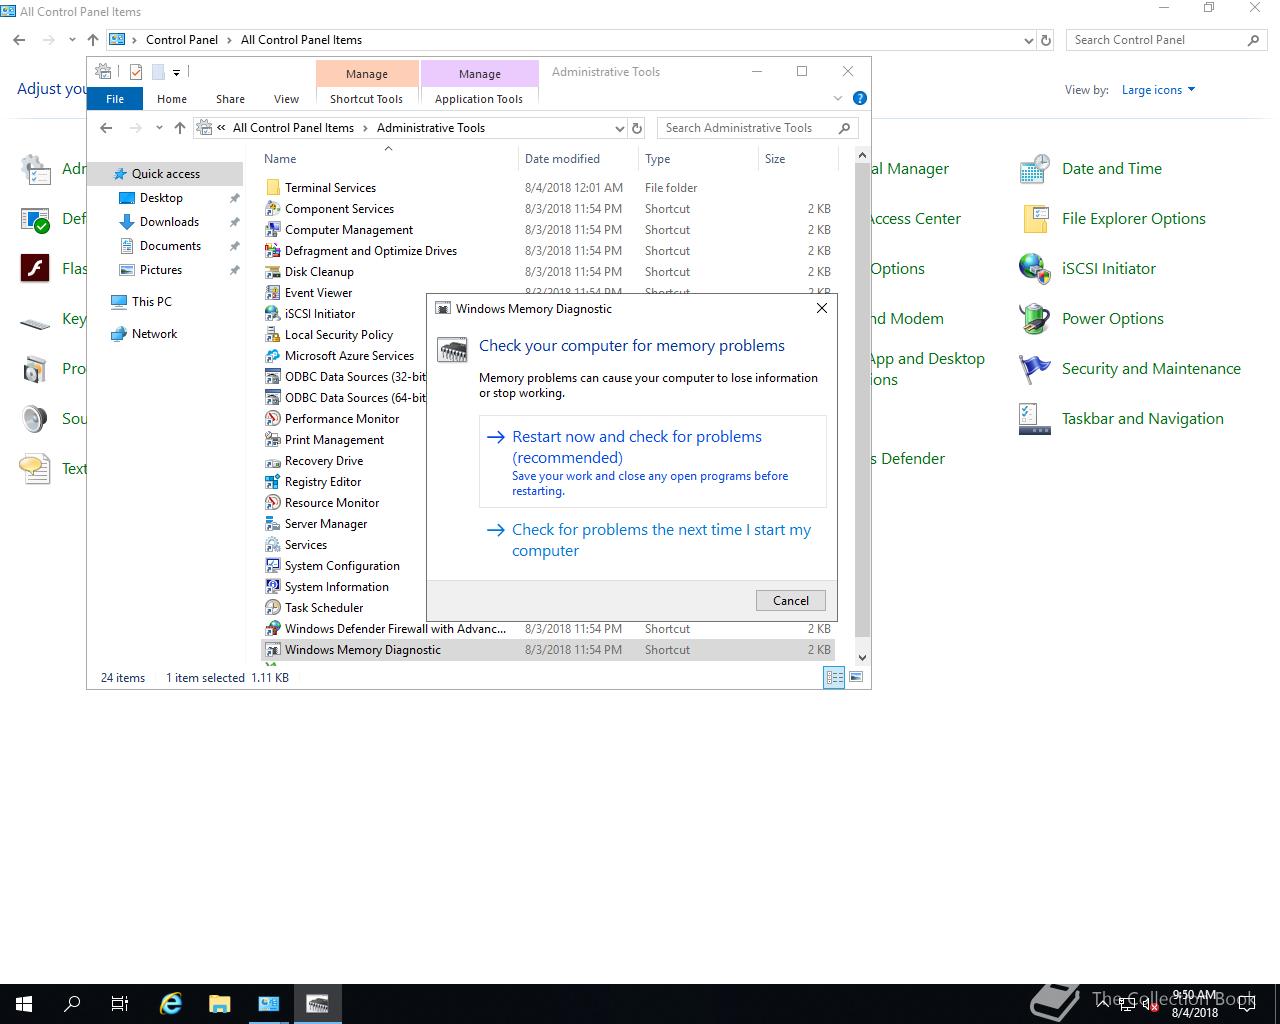Close the Memory Diagnostic dialog with X
This screenshot has height=1024, width=1280.
point(822,308)
